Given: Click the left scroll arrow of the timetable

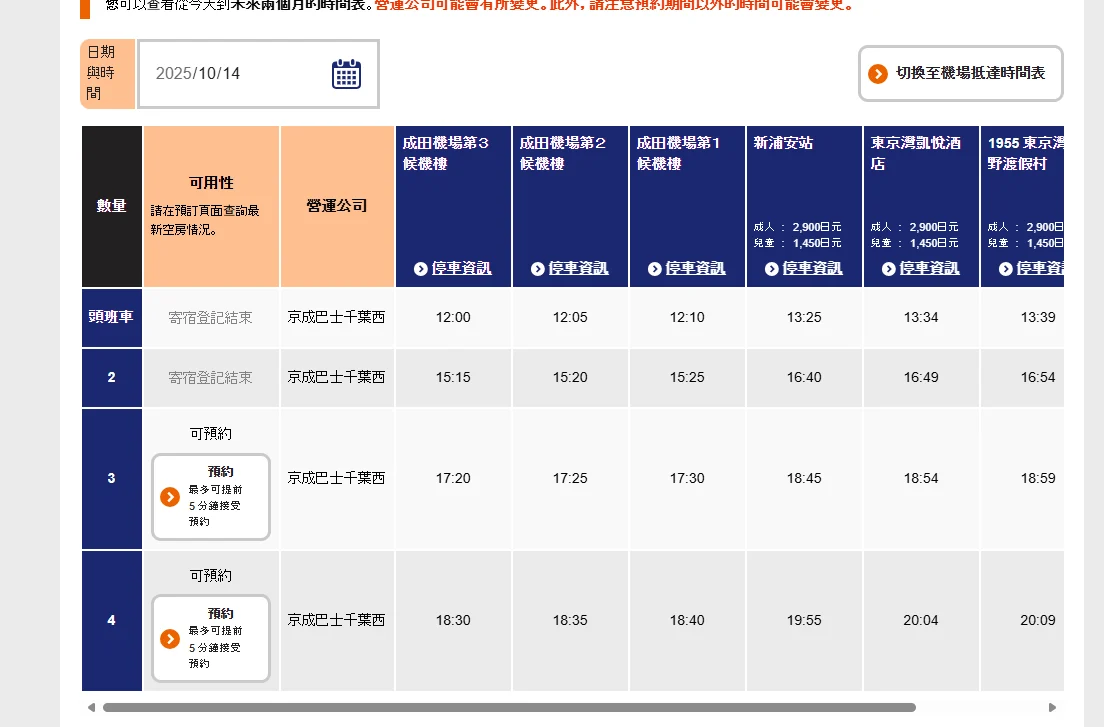Looking at the screenshot, I should click(91, 707).
